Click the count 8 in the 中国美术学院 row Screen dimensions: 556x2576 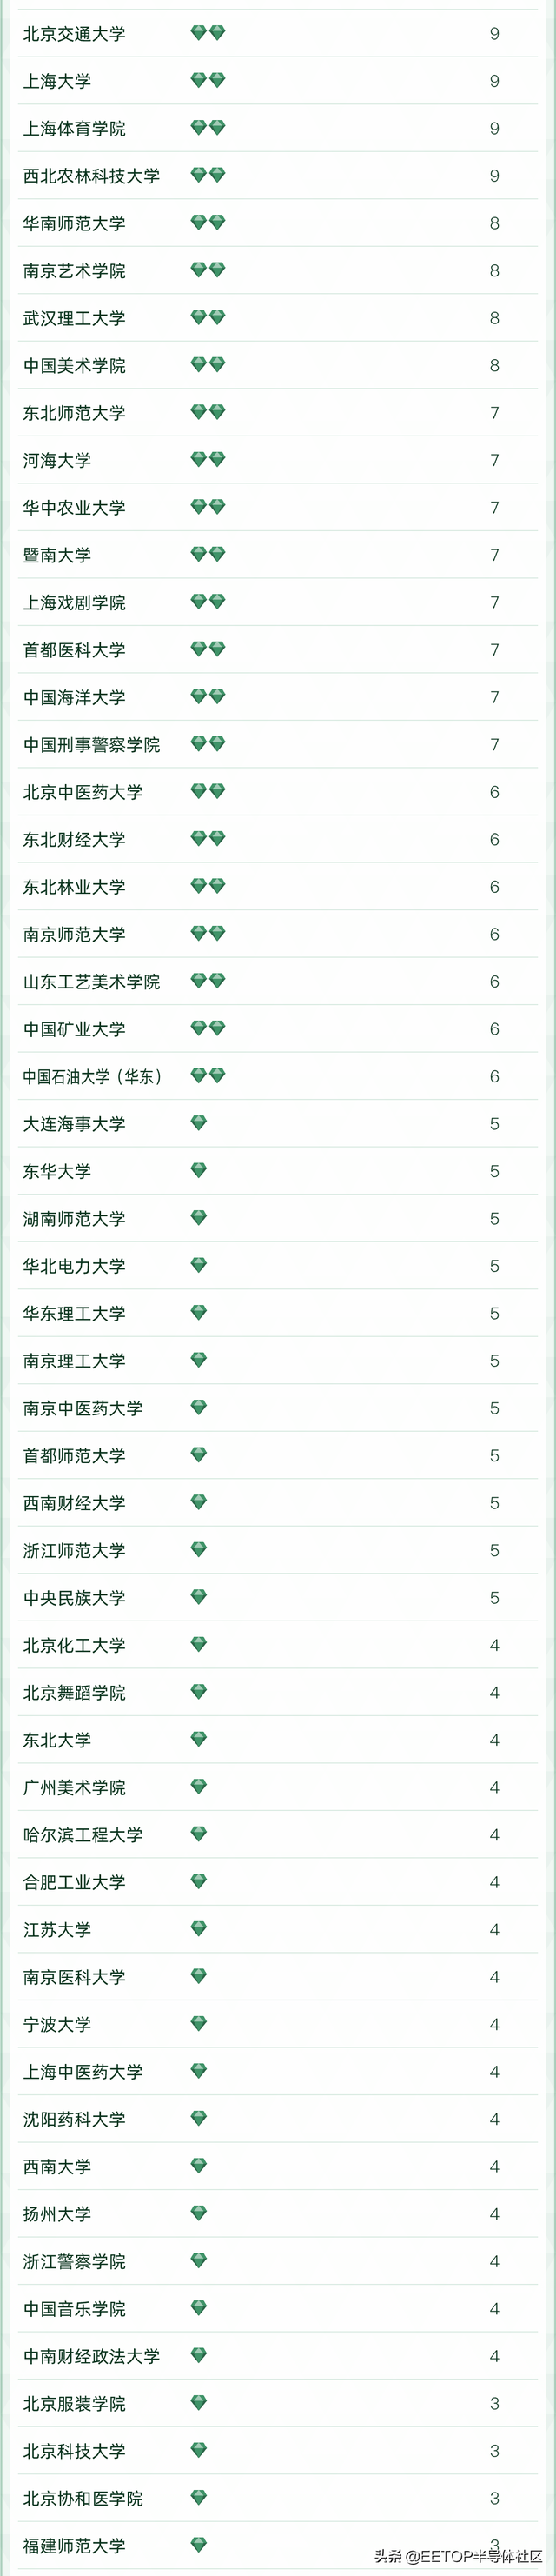tap(494, 366)
